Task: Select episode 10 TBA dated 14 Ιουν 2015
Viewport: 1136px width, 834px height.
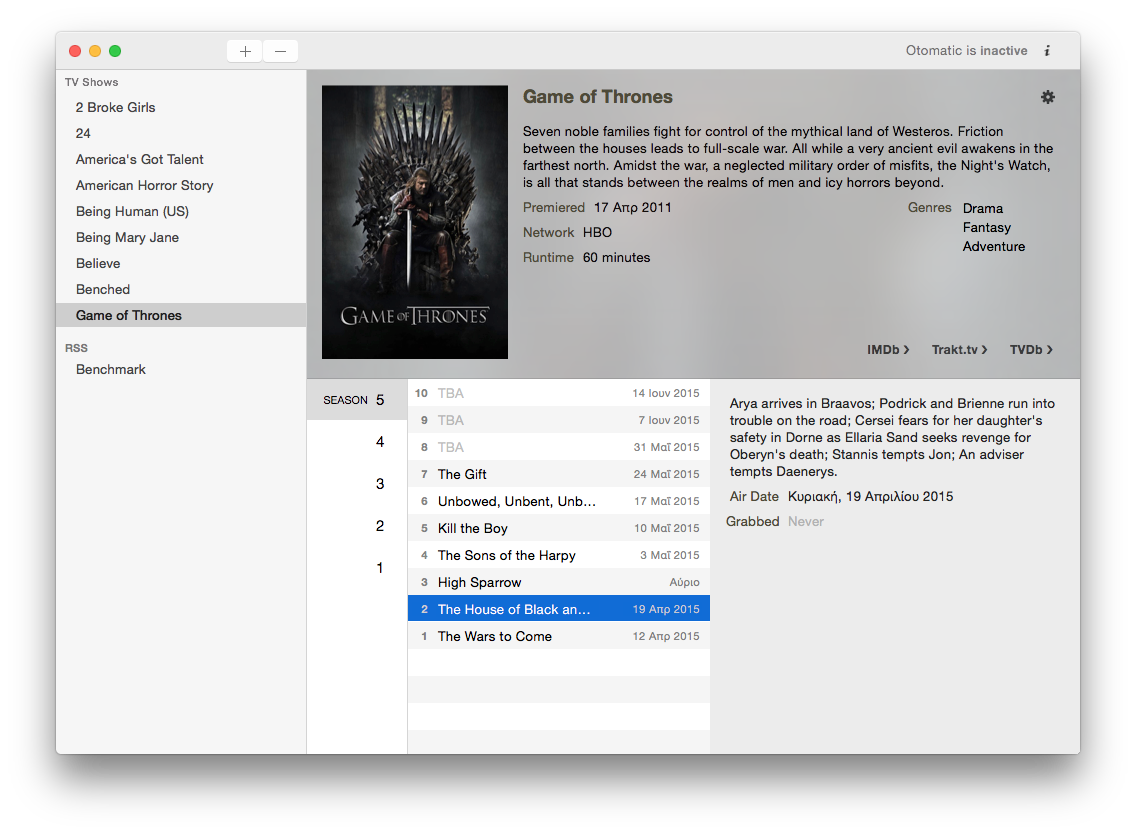Action: click(x=559, y=393)
